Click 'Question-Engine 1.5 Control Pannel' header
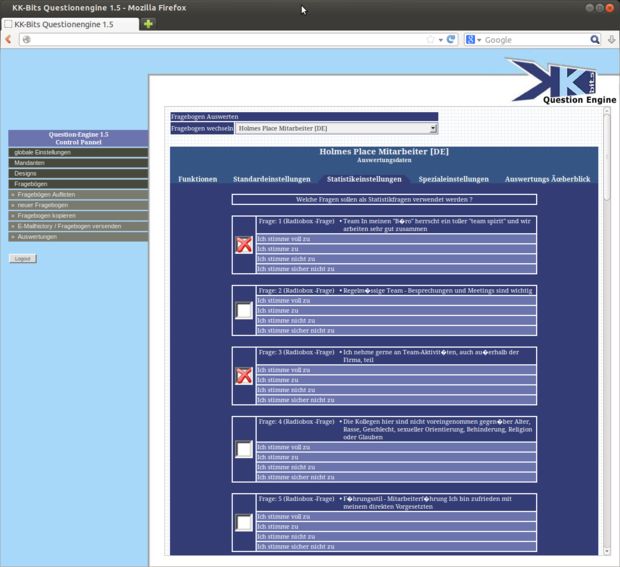Image resolution: width=620 pixels, height=567 pixels. point(78,138)
